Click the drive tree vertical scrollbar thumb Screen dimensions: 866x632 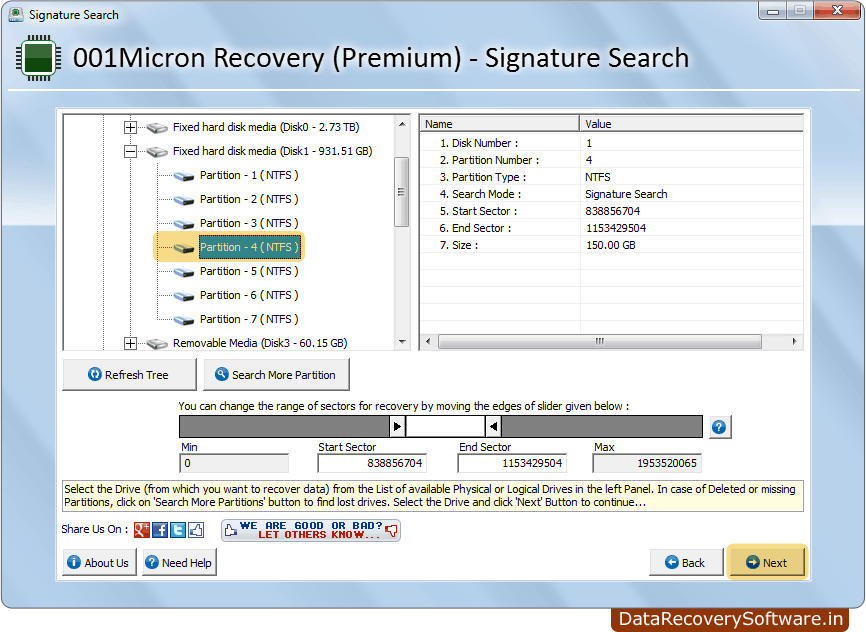[402, 192]
